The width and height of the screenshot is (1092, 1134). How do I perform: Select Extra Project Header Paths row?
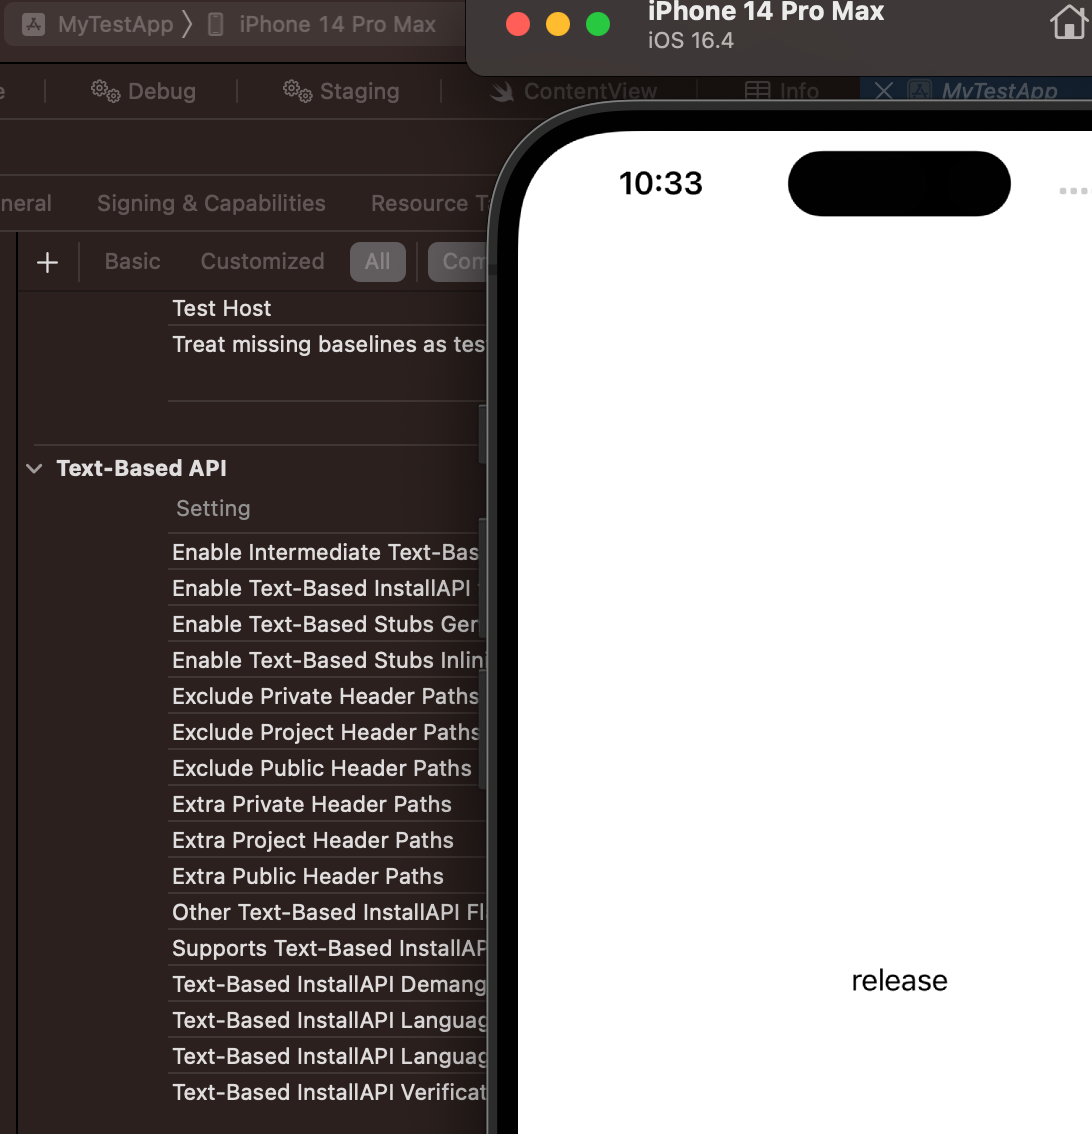pyautogui.click(x=328, y=840)
